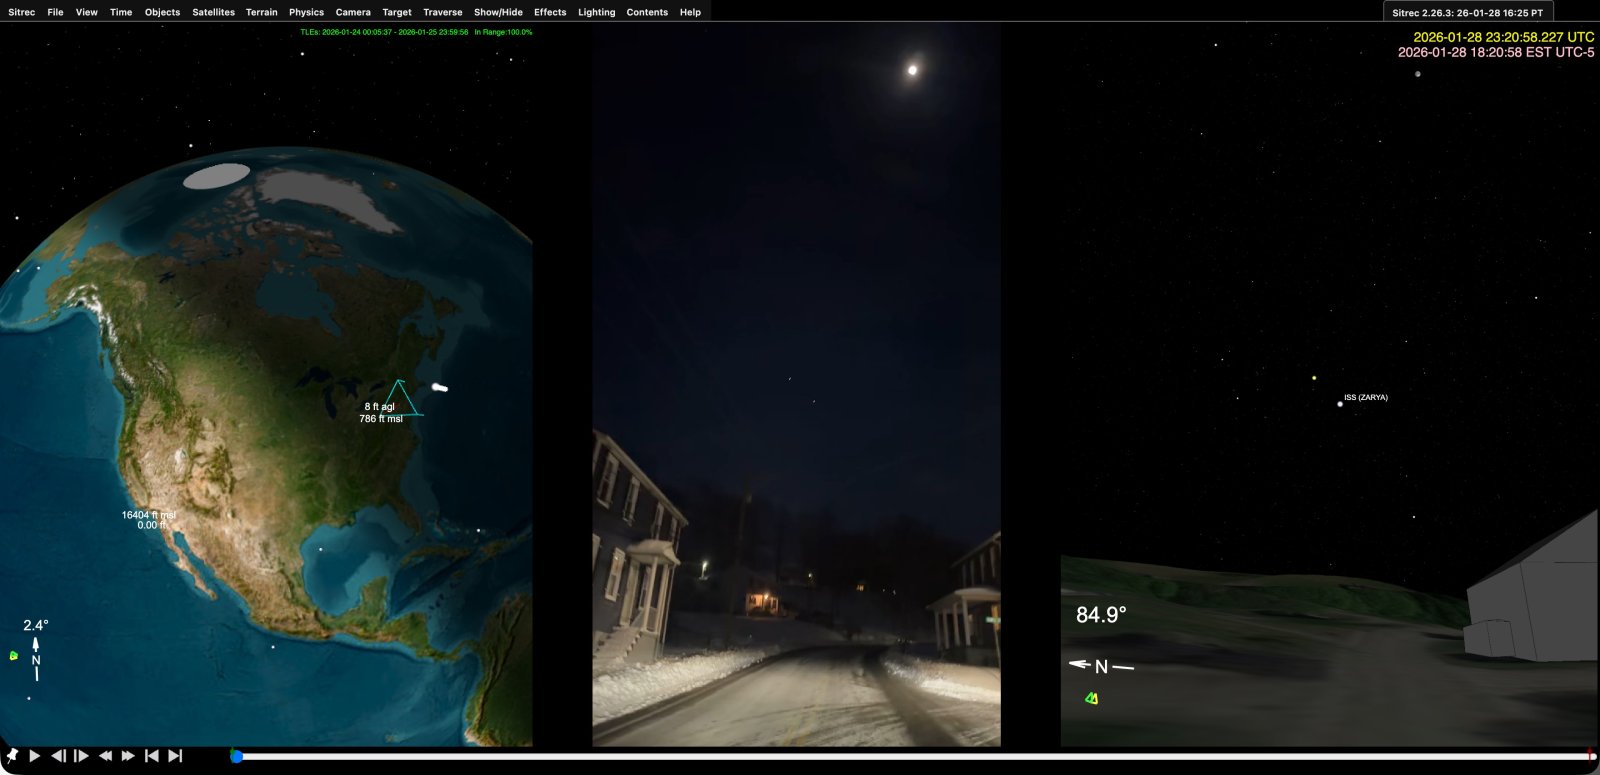The height and width of the screenshot is (775, 1600).
Task: Click the N compass indicator in 3D view
Action: coord(1101,666)
